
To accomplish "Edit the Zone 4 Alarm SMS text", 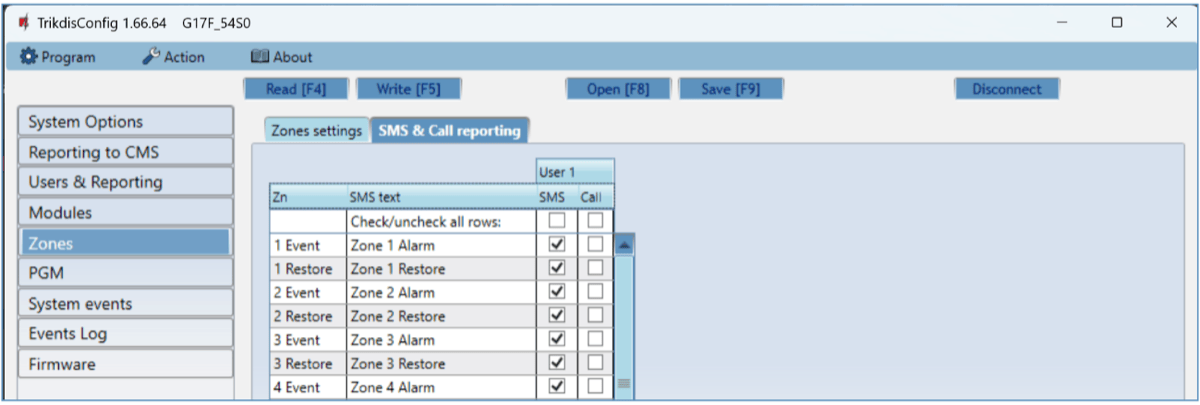I will tap(440, 387).
